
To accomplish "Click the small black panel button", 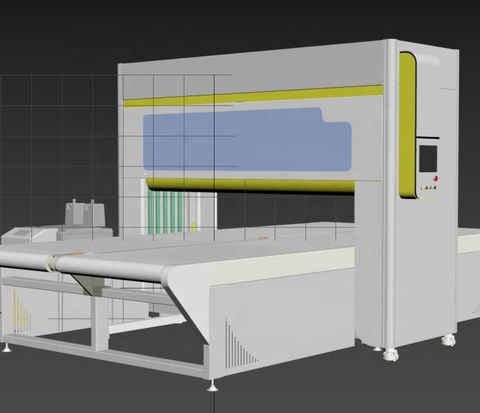I will point(435,187).
